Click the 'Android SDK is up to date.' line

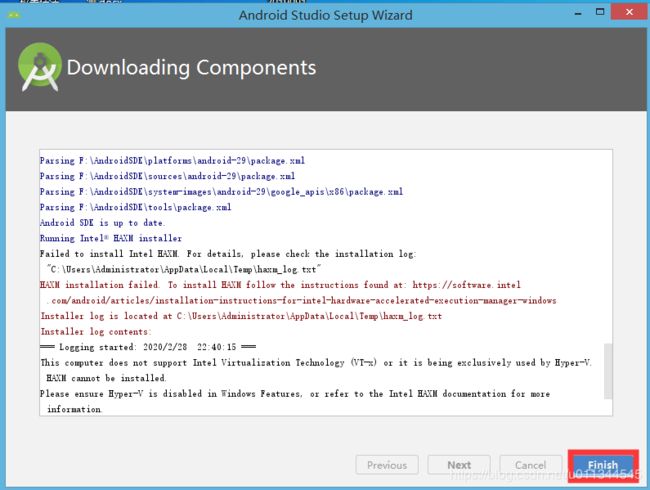pos(102,223)
